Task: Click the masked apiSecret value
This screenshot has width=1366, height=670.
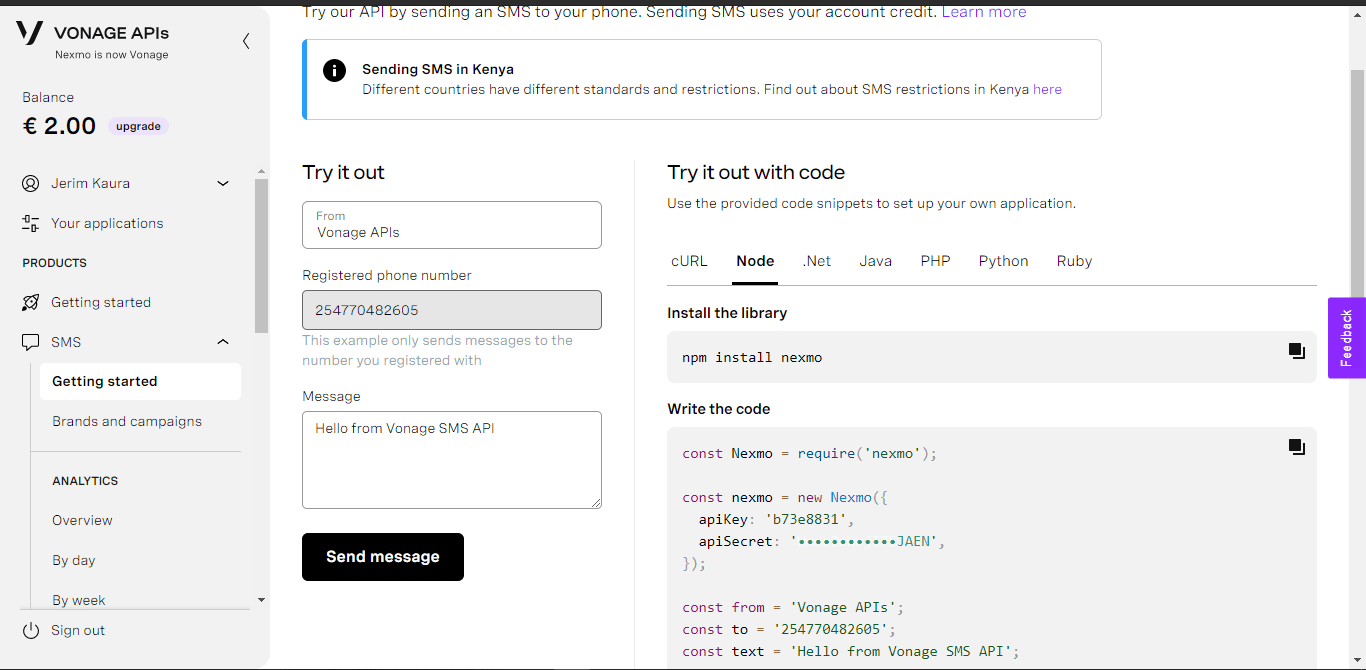Action: tap(867, 541)
